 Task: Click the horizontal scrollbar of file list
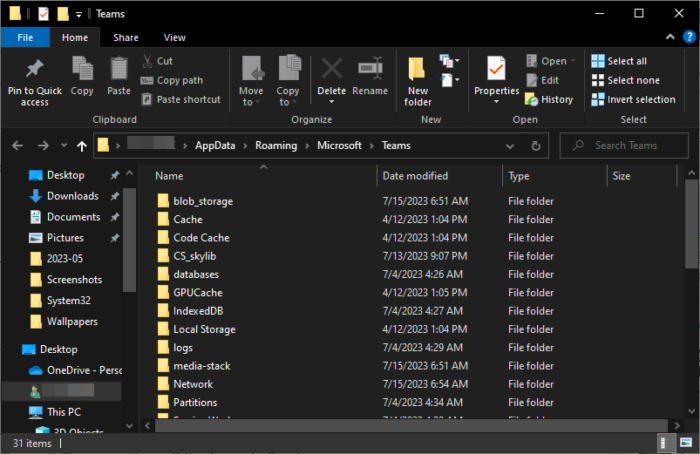tap(400, 426)
